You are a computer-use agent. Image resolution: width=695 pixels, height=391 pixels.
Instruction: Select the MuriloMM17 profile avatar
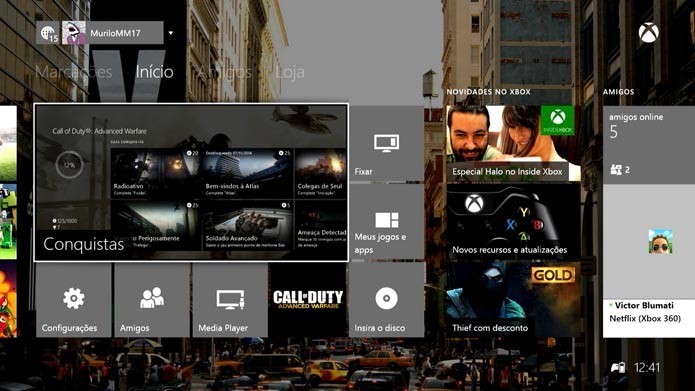(x=74, y=33)
